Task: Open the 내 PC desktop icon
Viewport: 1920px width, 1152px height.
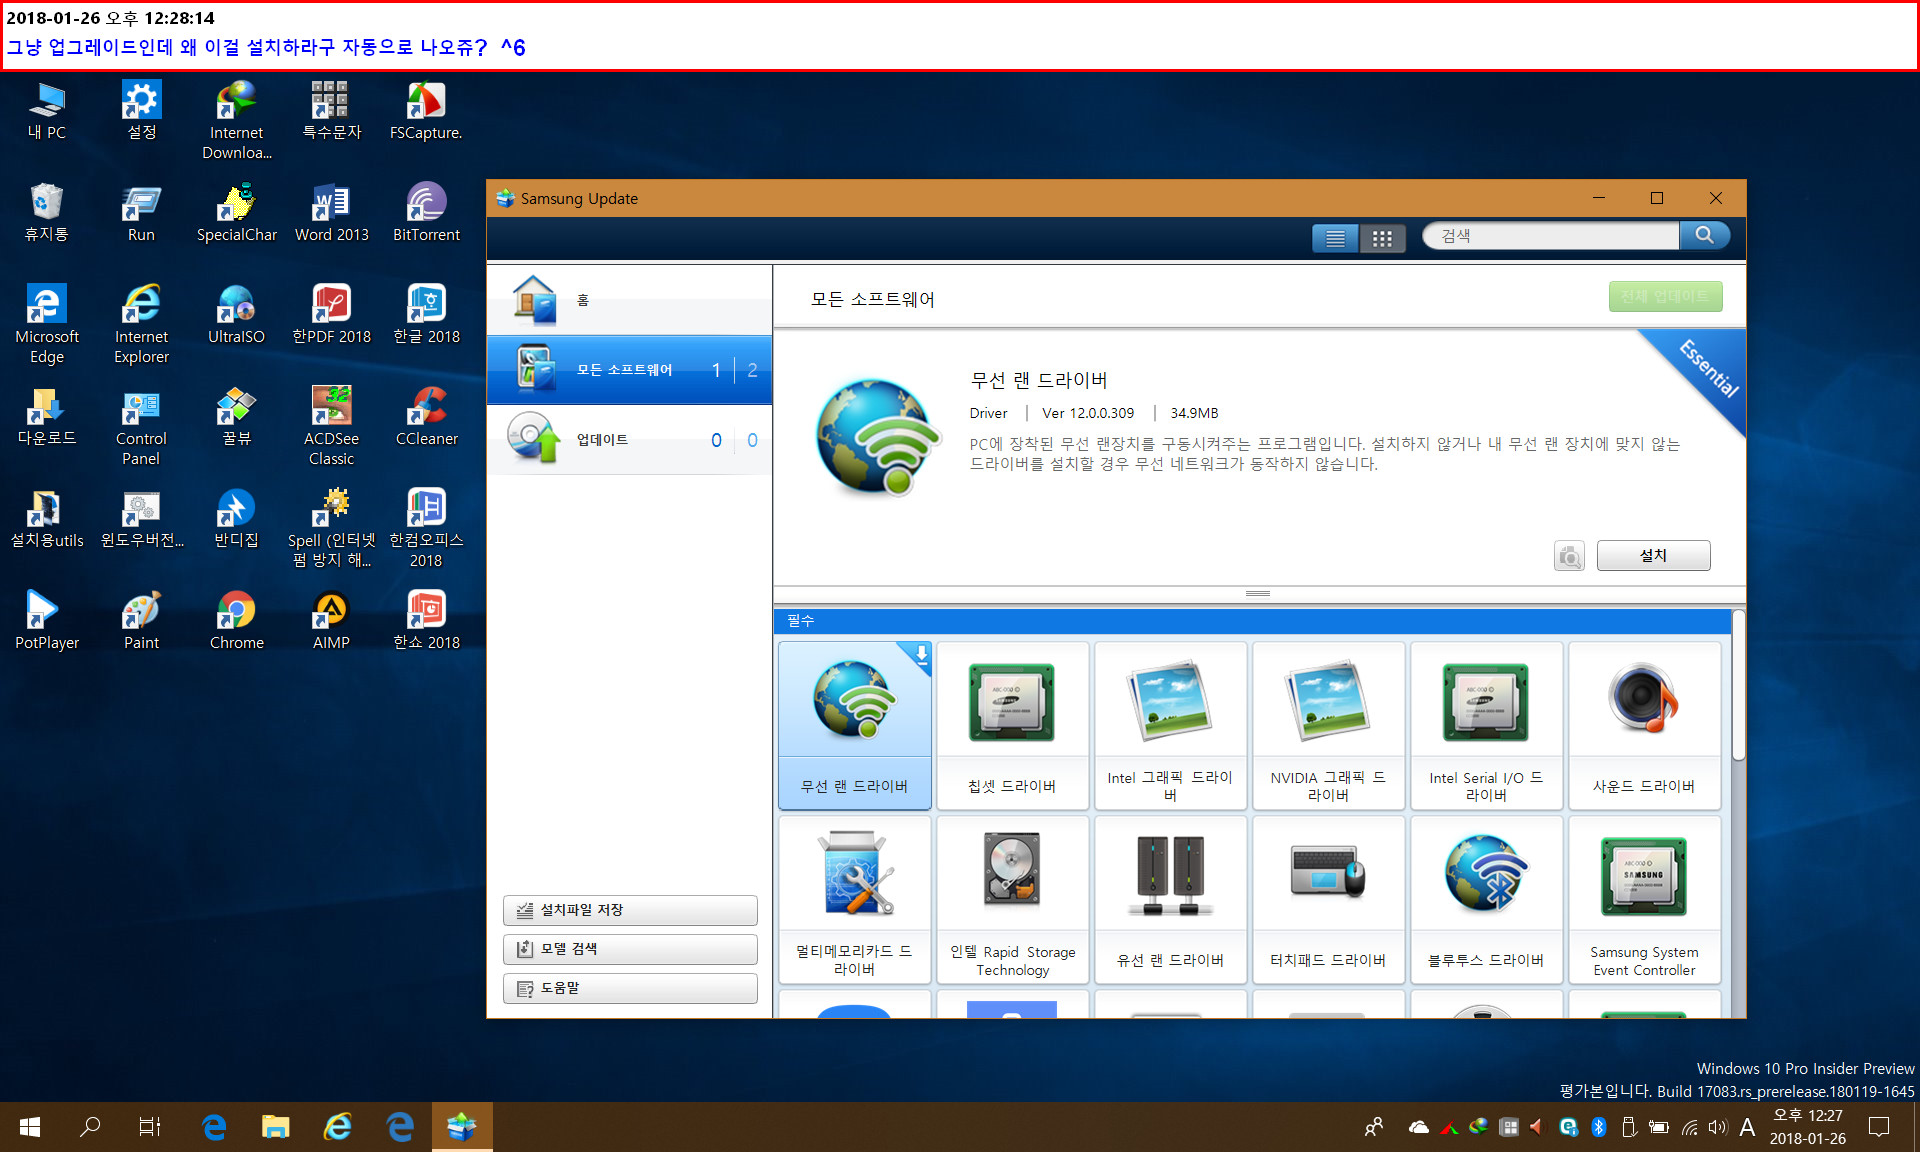Action: (47, 110)
